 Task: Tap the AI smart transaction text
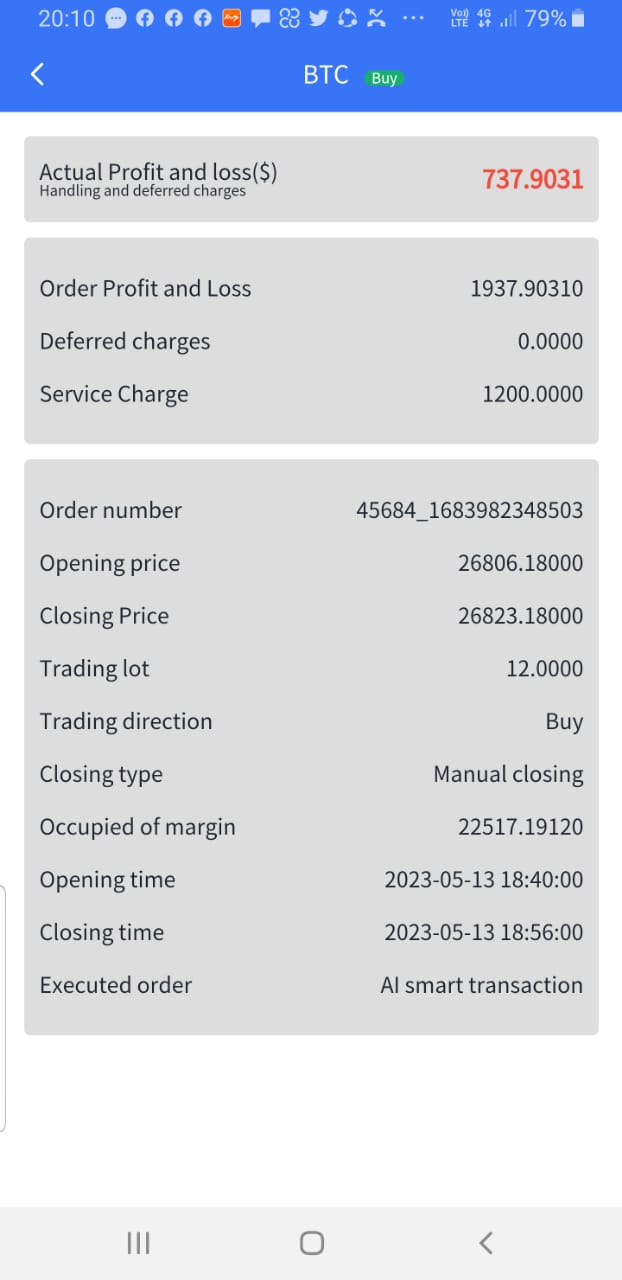(x=482, y=985)
